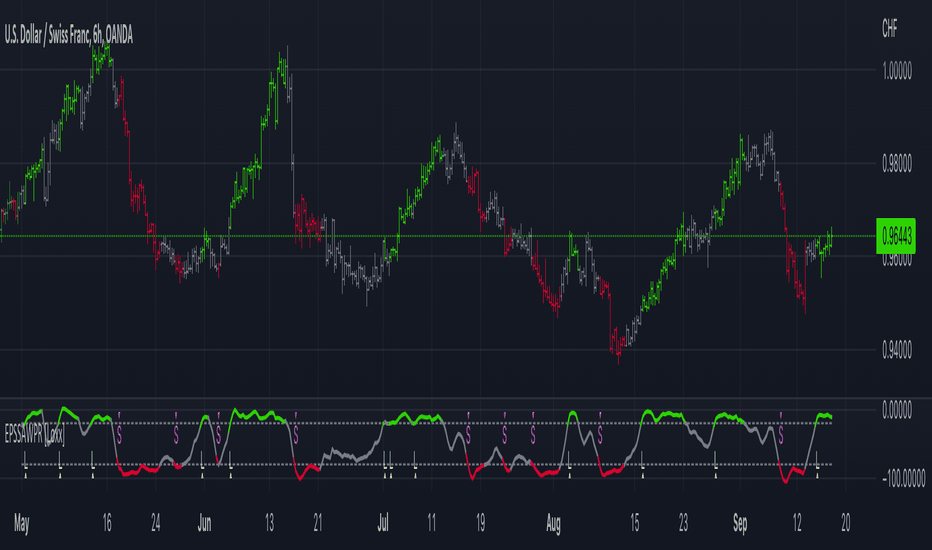Click the 0.94000 price axis label
The image size is (932, 550).
pyautogui.click(x=897, y=351)
